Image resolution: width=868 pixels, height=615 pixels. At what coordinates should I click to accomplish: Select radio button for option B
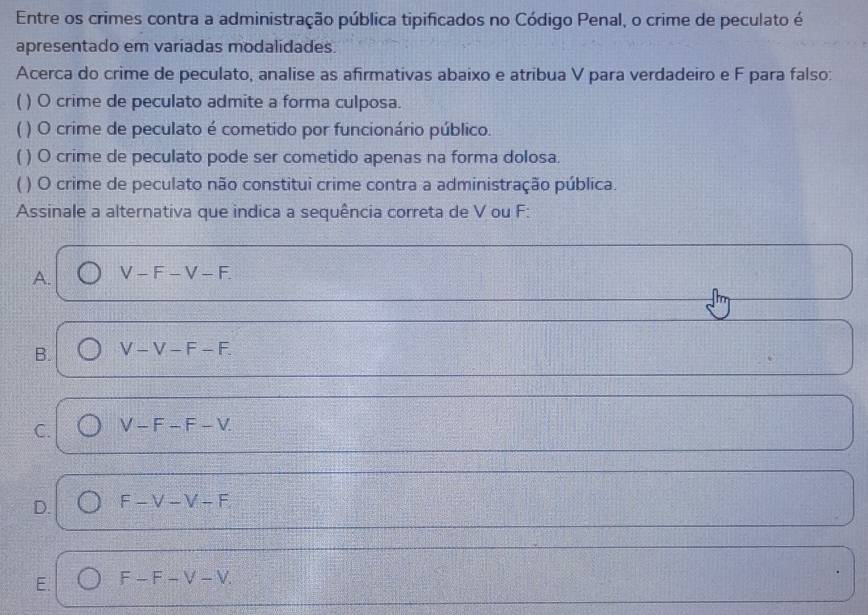click(89, 349)
